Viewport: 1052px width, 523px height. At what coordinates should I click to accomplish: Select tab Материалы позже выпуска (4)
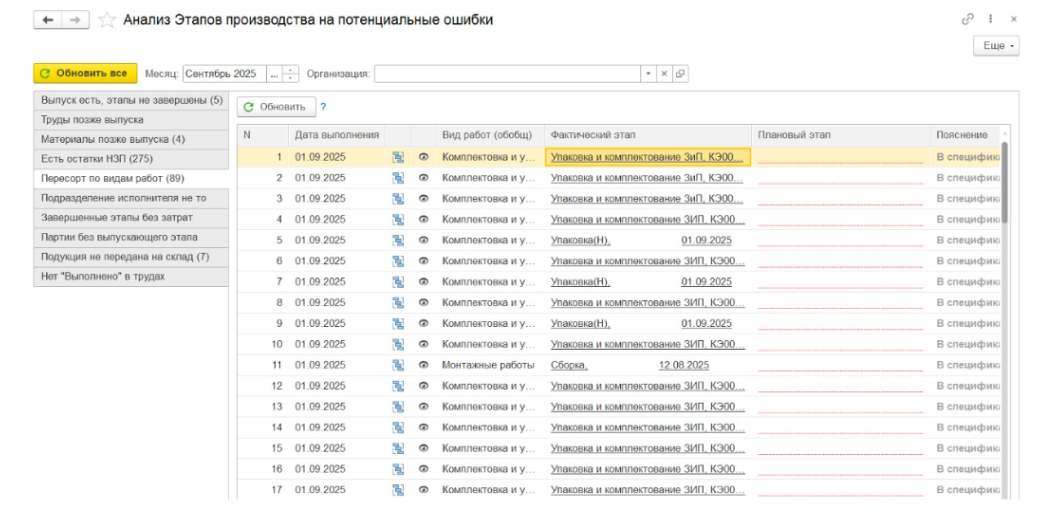click(x=131, y=139)
